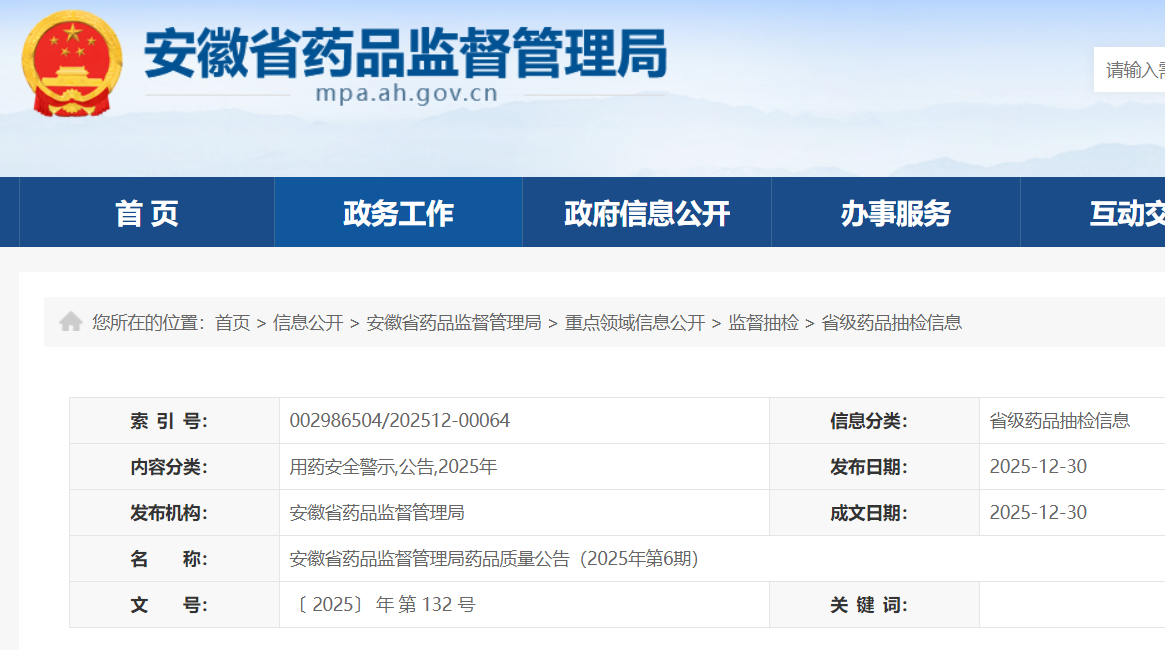Open the 政府信息公开 navigation menu

pos(646,213)
